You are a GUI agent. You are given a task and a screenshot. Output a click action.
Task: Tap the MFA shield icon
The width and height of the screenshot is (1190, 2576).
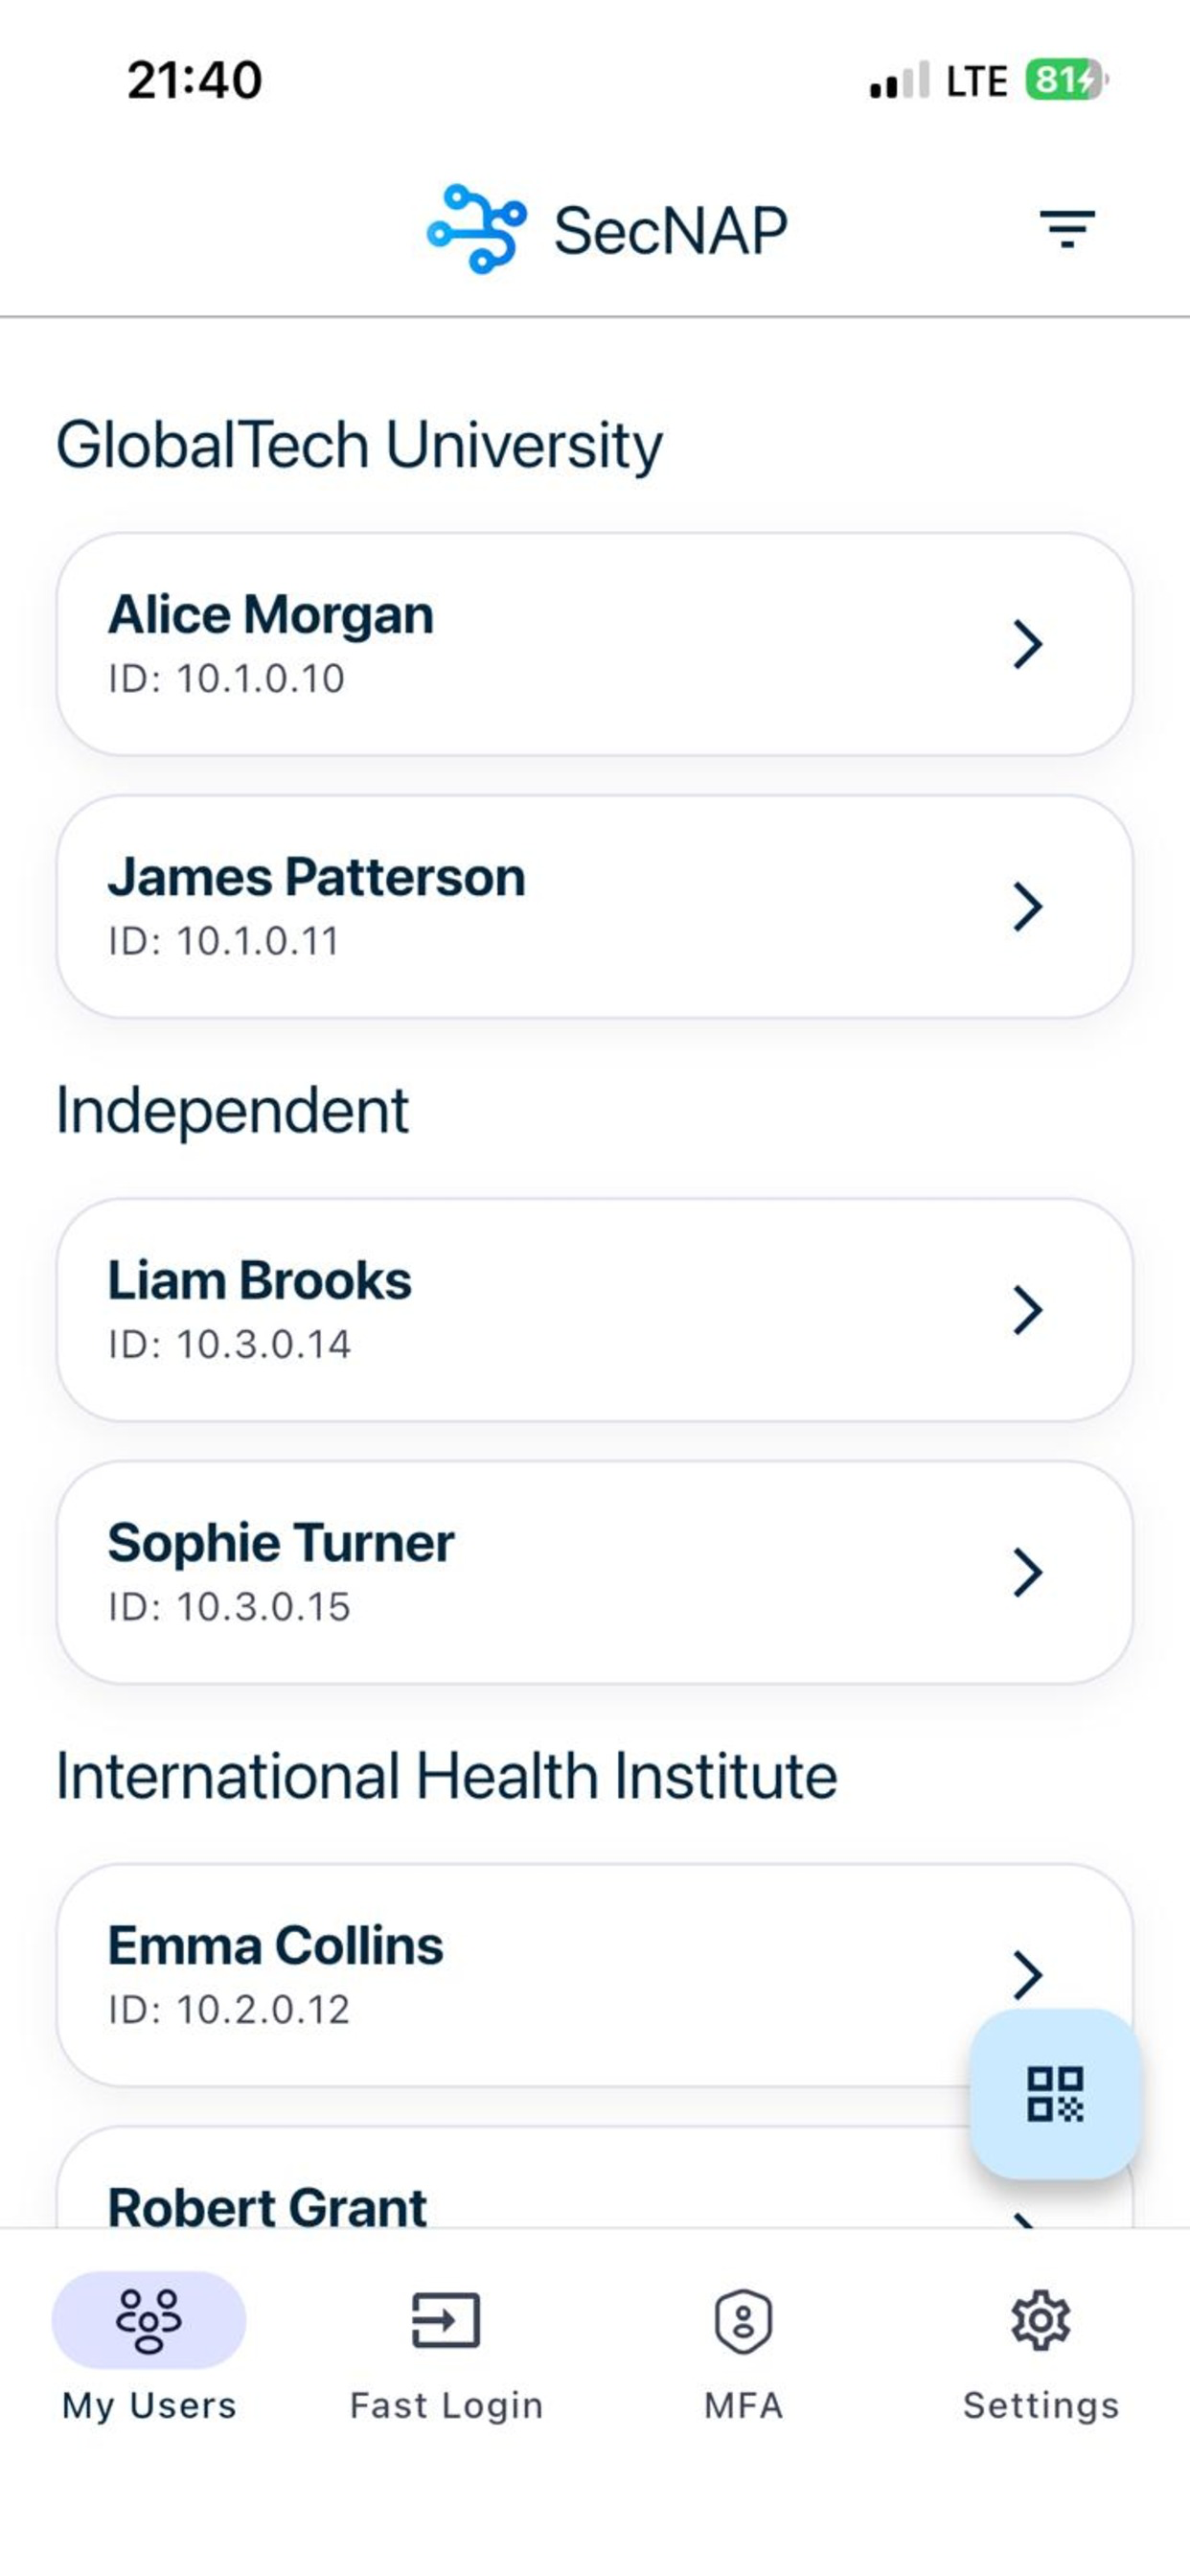click(743, 2321)
